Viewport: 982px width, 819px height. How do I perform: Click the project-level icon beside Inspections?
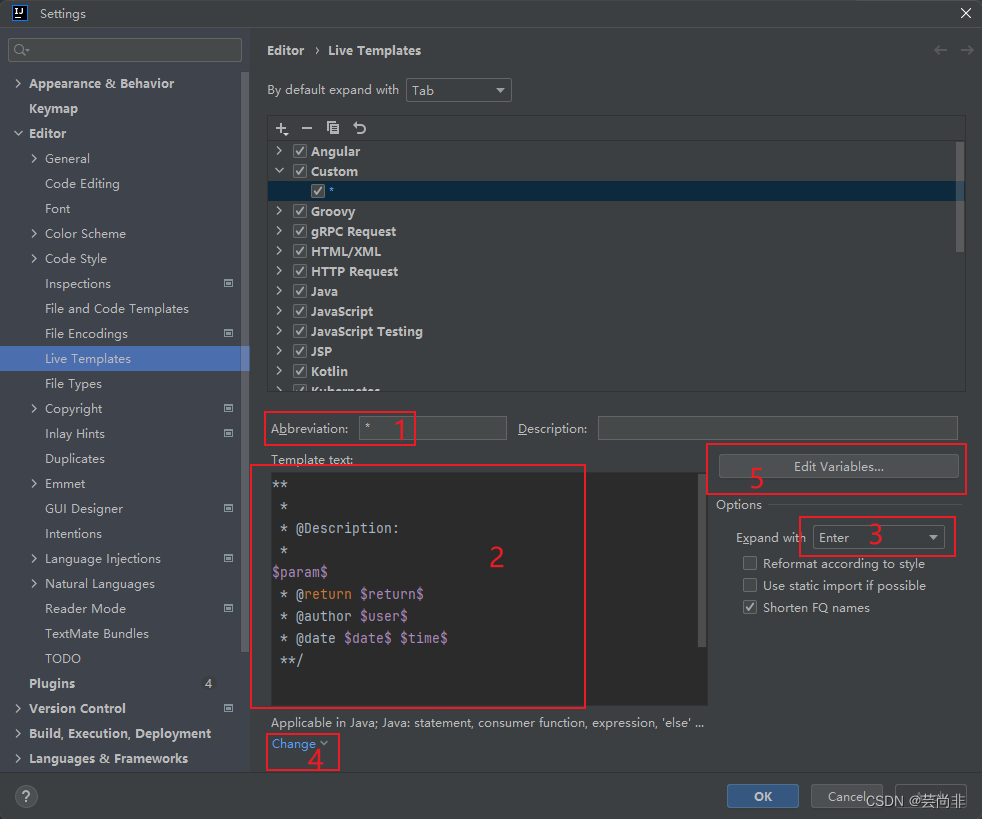(229, 283)
